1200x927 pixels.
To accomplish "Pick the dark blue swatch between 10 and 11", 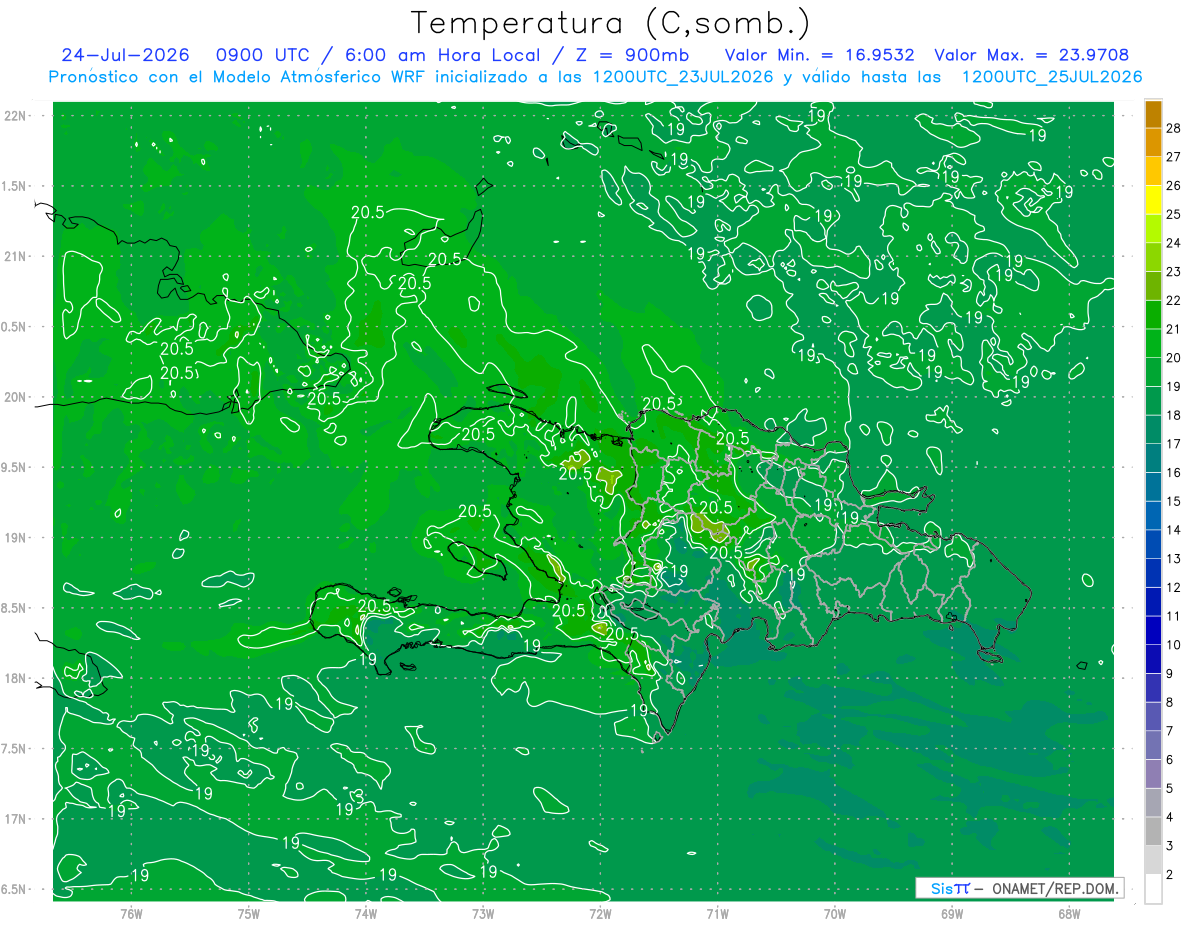I will [x=1153, y=631].
